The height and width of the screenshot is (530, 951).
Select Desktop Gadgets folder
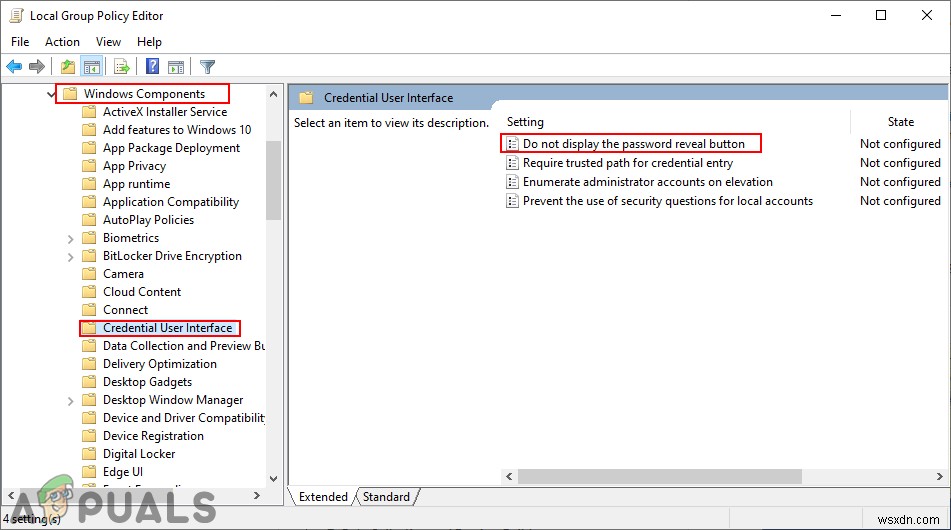147,382
